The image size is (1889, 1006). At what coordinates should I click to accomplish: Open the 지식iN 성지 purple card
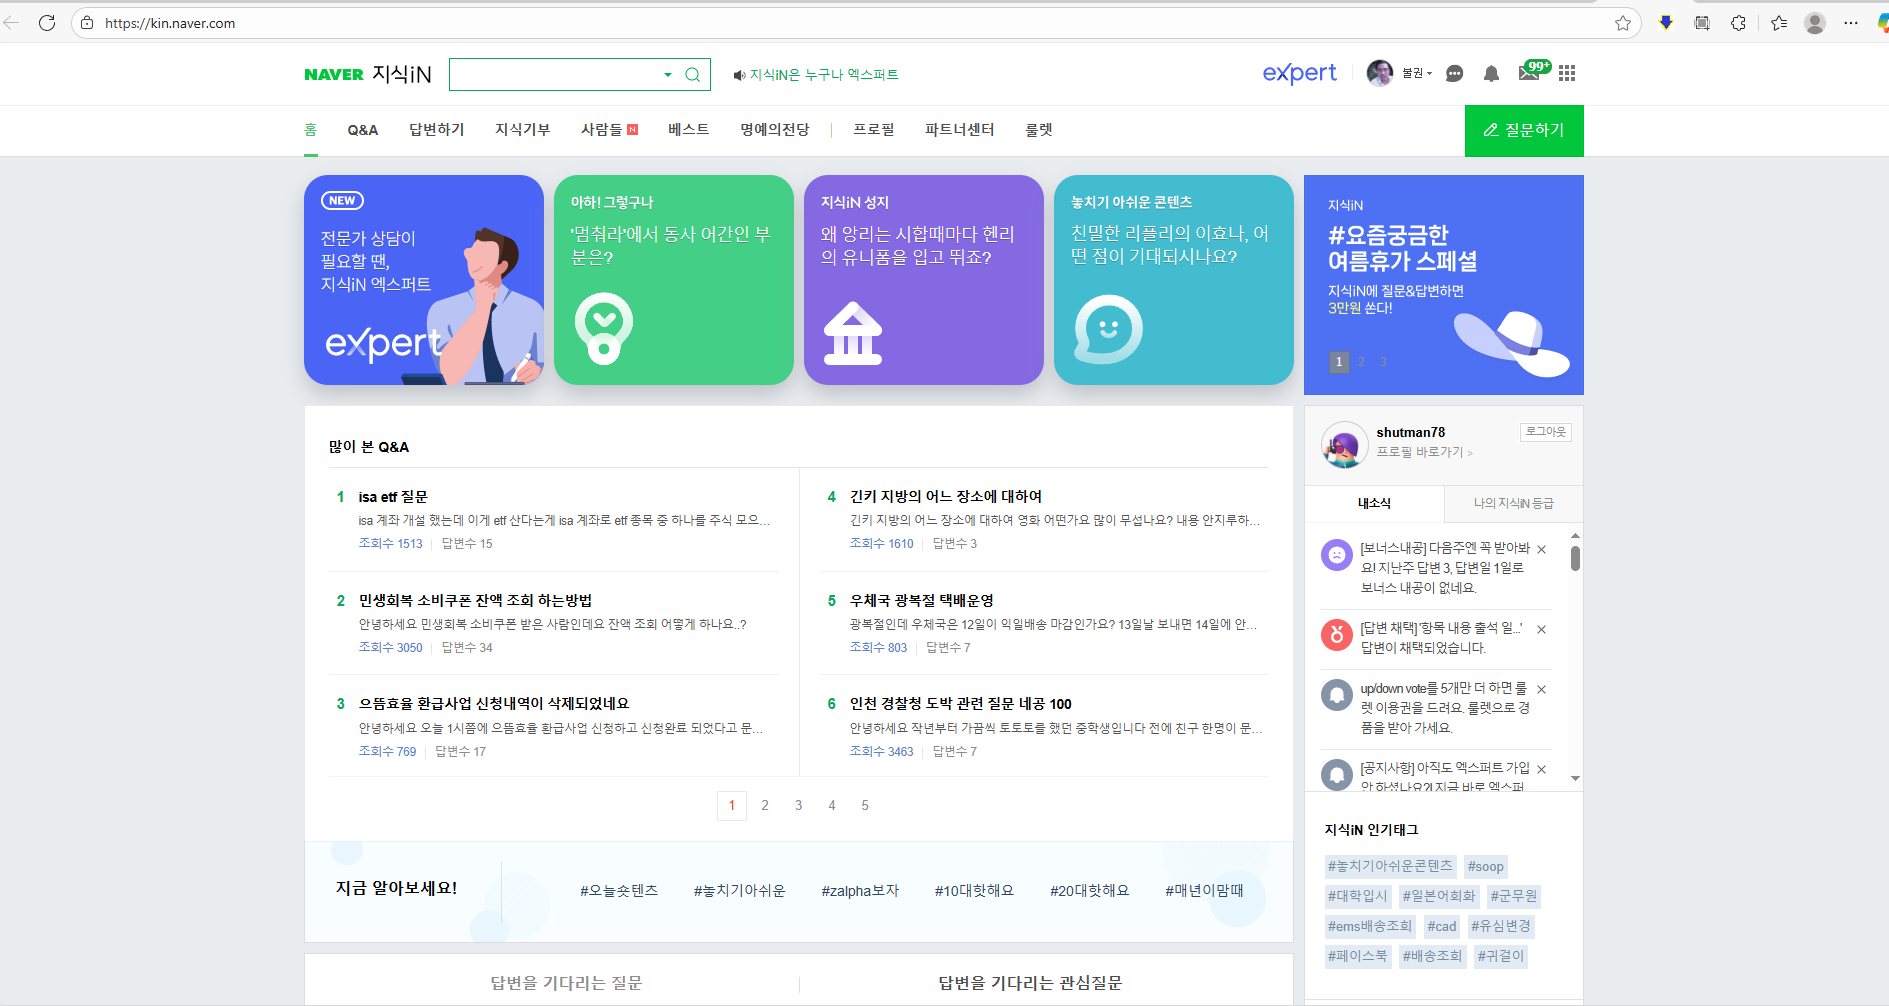click(x=924, y=280)
